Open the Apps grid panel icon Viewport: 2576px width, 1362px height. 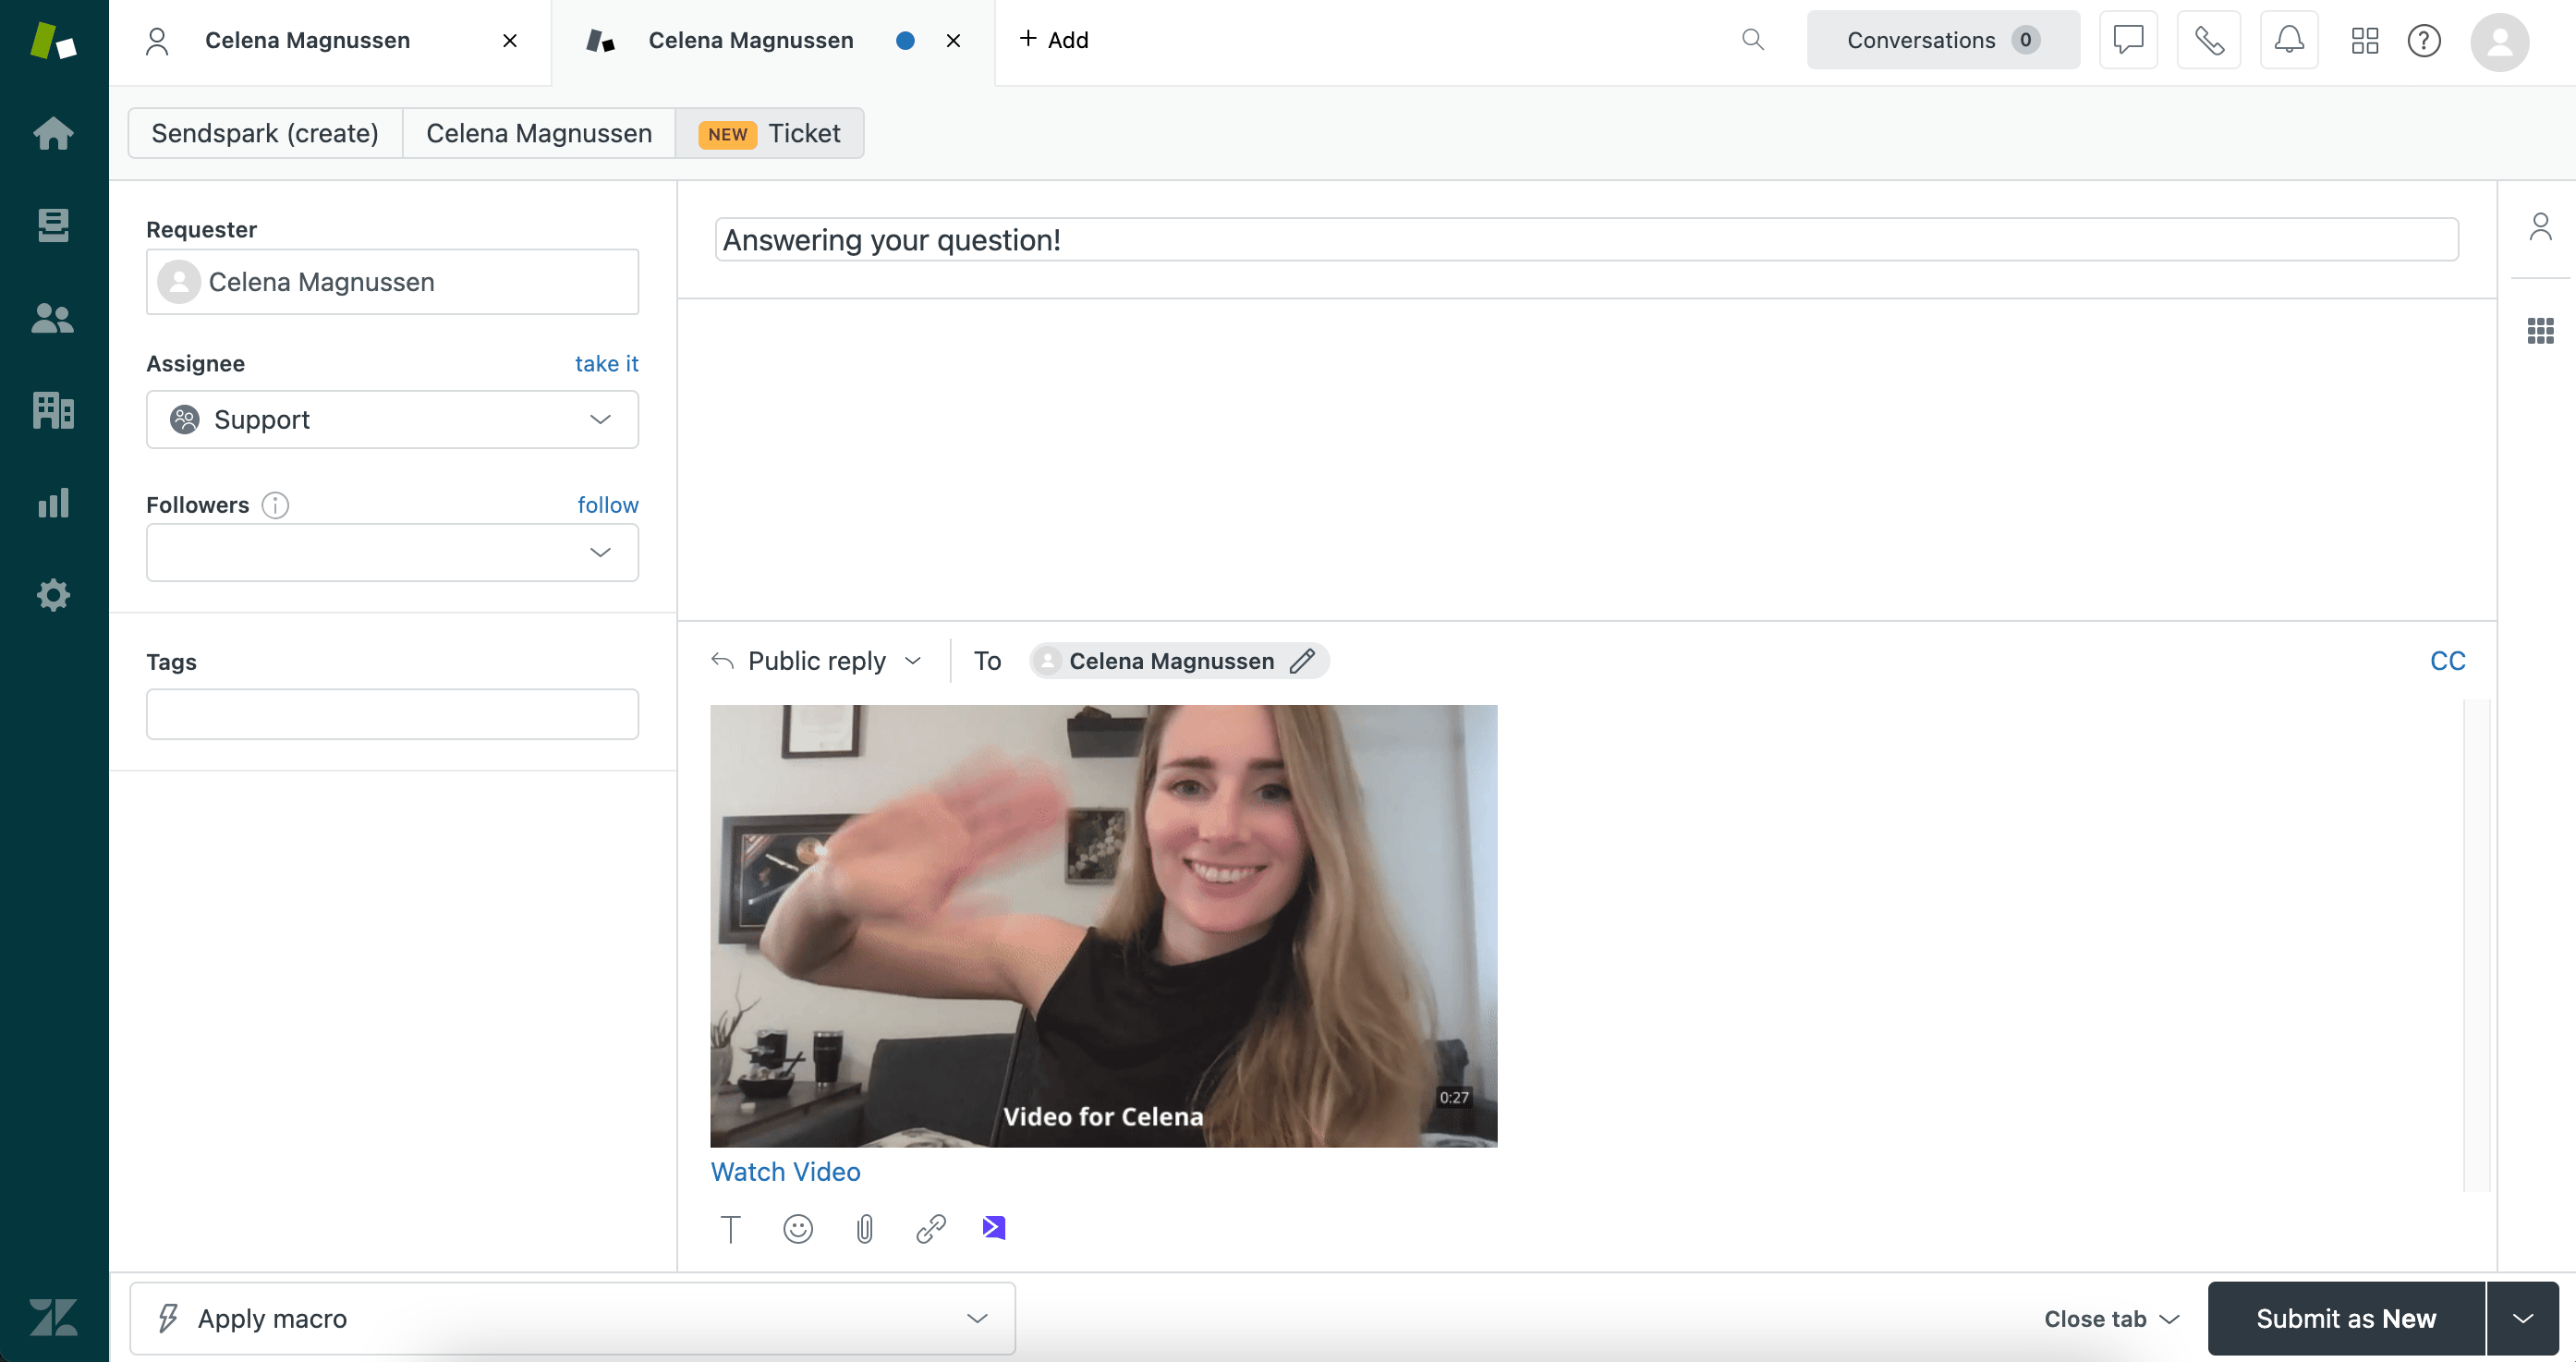point(2540,330)
